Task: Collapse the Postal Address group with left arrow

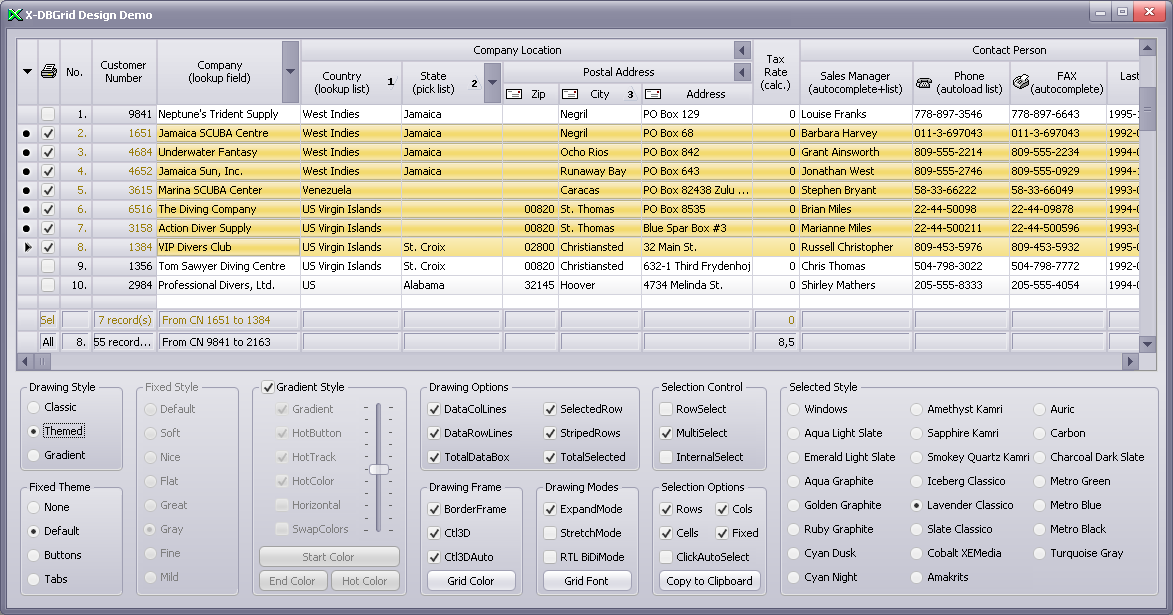Action: (741, 72)
